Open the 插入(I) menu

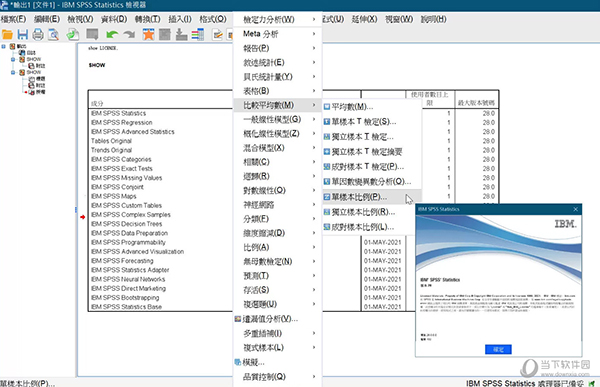(180, 19)
